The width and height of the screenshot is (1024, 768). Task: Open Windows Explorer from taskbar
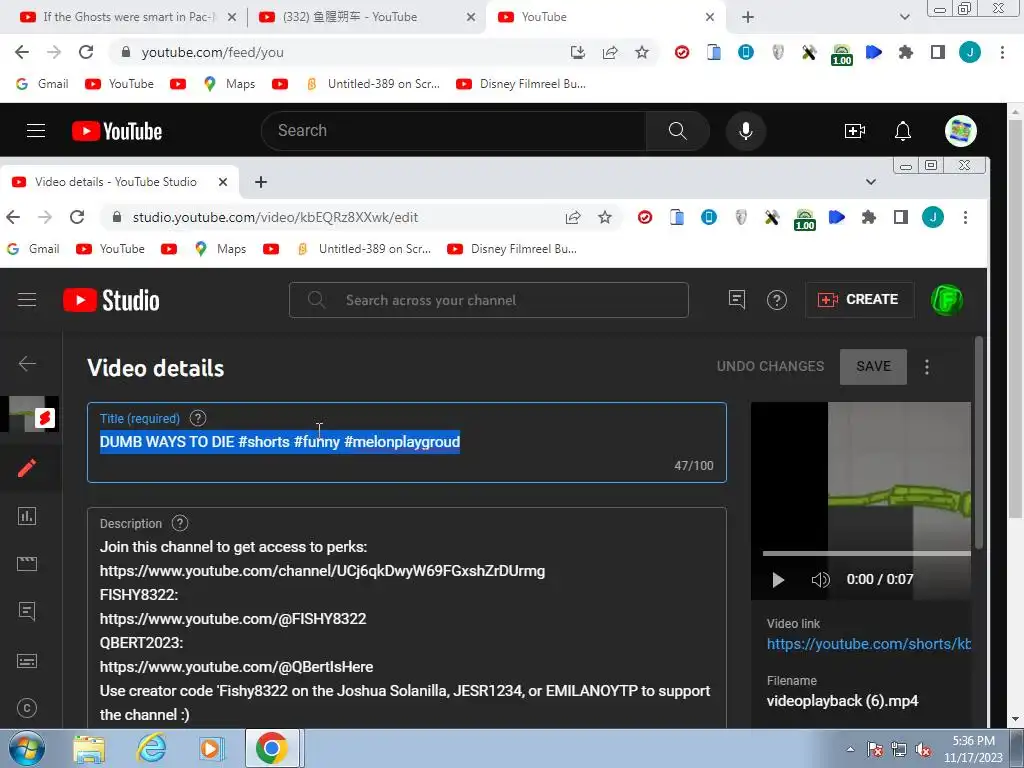coord(89,749)
